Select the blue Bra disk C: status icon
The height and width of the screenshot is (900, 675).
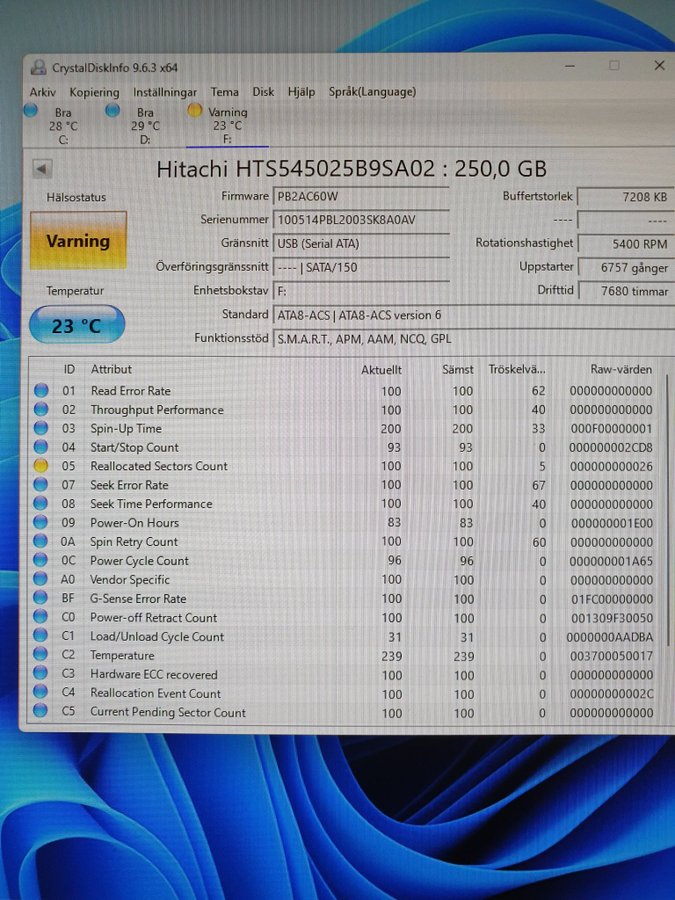click(30, 111)
